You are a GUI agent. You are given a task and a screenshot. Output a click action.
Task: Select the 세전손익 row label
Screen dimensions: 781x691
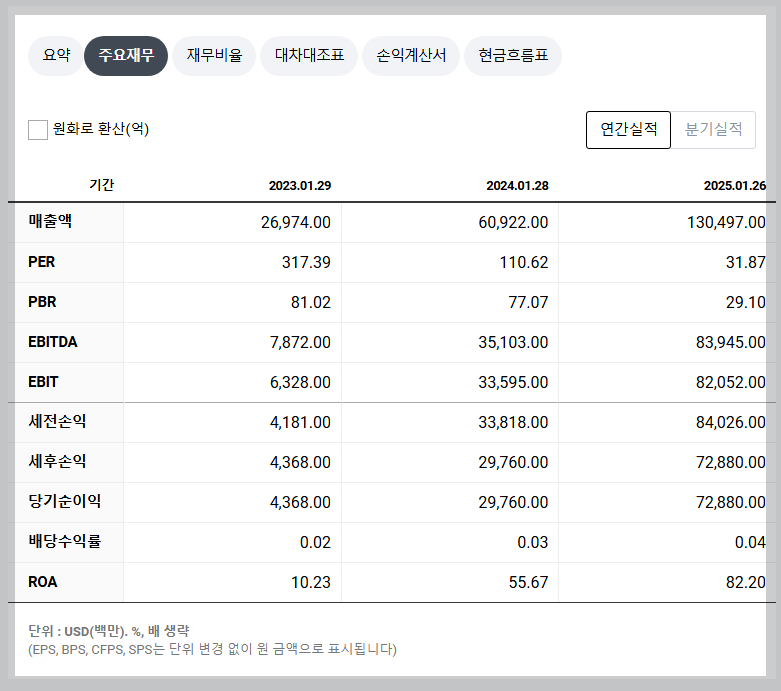coord(57,421)
